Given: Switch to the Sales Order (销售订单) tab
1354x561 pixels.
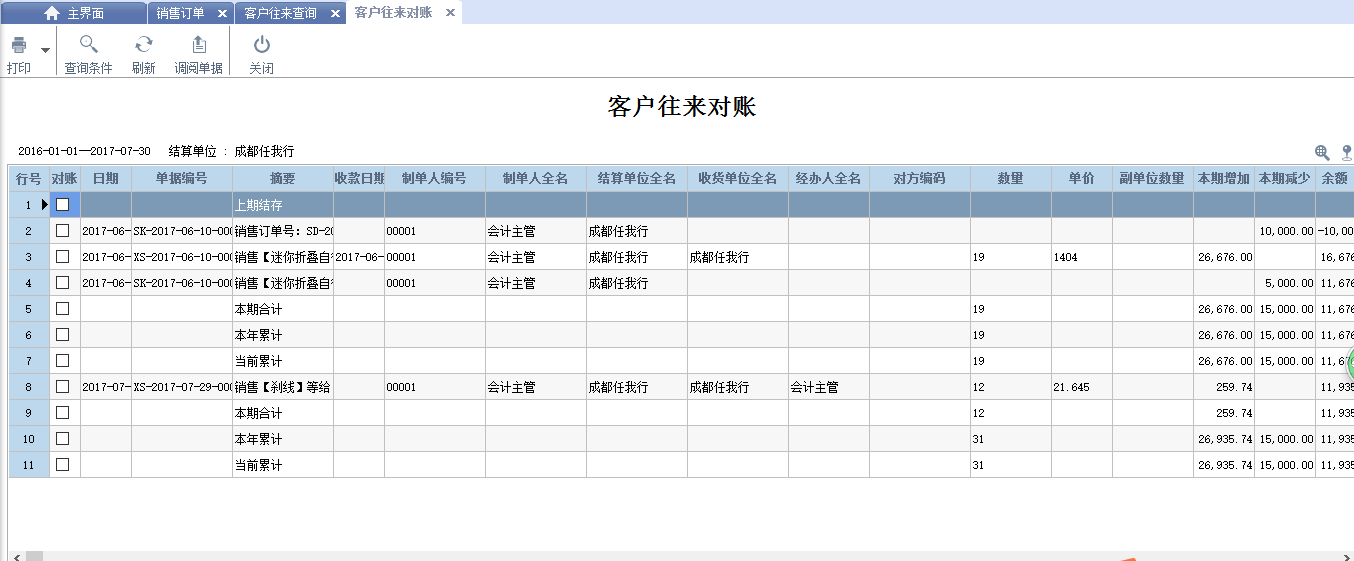Looking at the screenshot, I should click(x=181, y=13).
